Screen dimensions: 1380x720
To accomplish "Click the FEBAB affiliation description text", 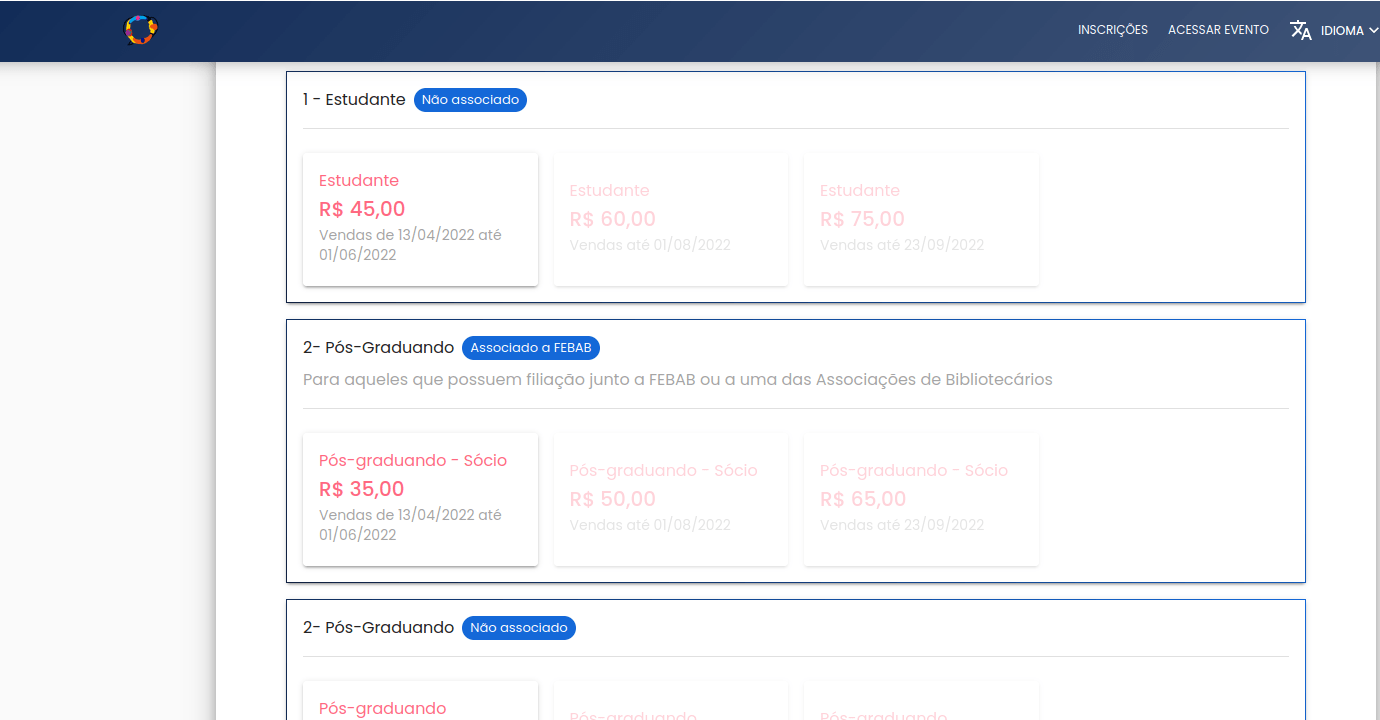I will pyautogui.click(x=677, y=380).
